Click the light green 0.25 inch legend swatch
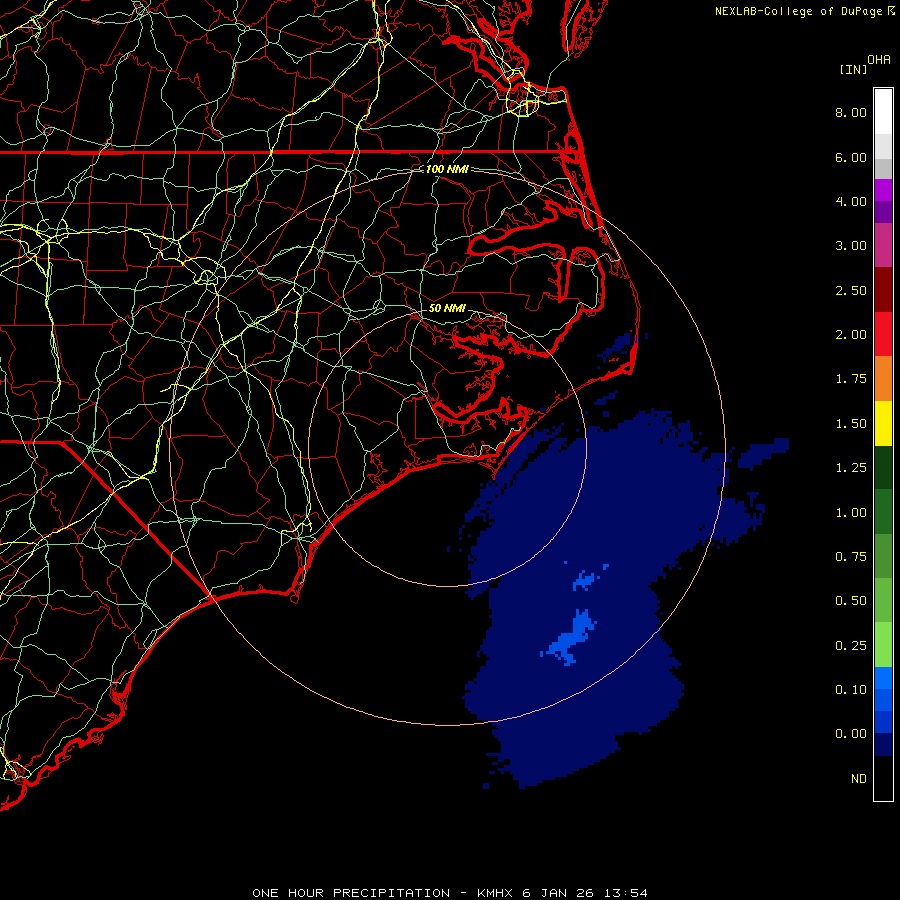Image resolution: width=900 pixels, height=900 pixels. (883, 645)
